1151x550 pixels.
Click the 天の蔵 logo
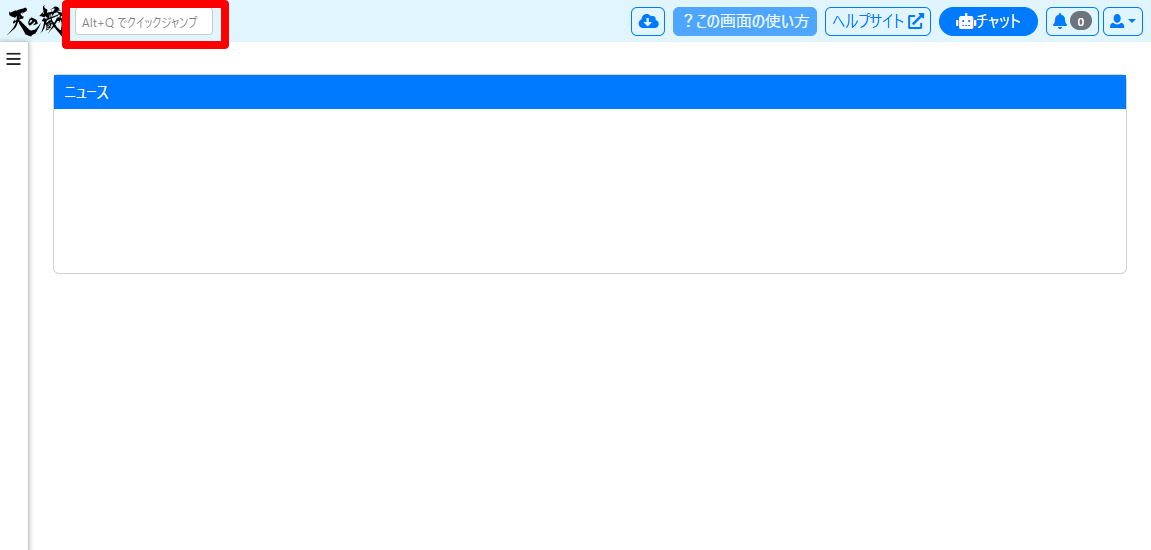[34, 21]
